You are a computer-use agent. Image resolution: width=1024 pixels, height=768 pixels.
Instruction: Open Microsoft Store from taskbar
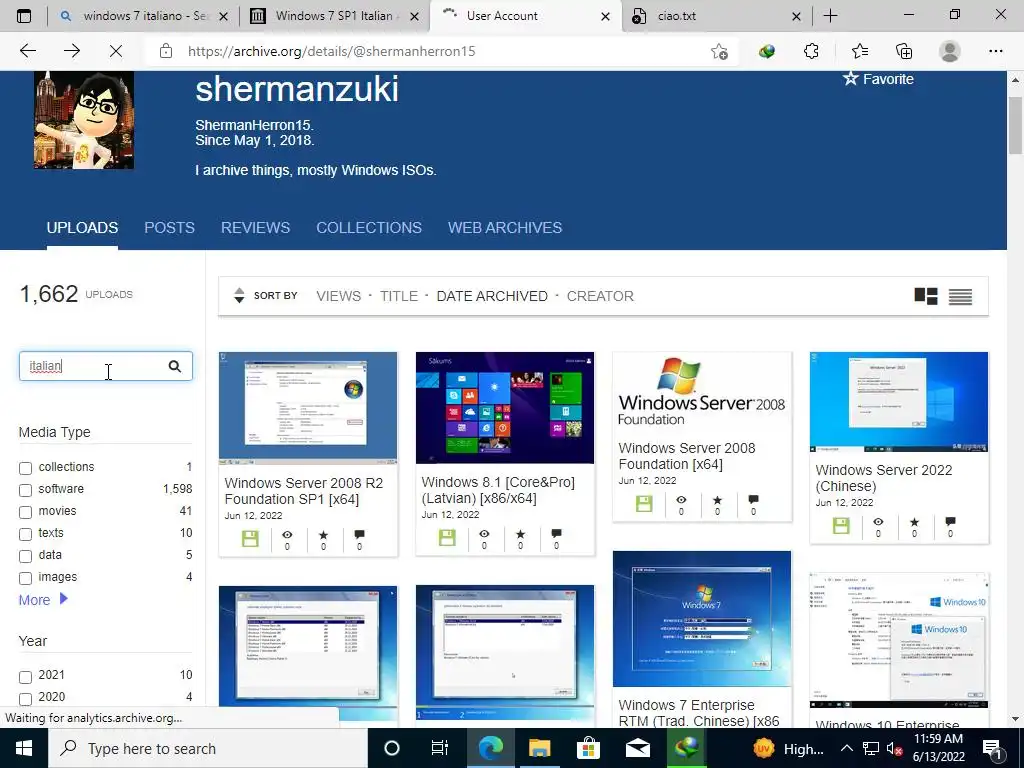[x=588, y=748]
